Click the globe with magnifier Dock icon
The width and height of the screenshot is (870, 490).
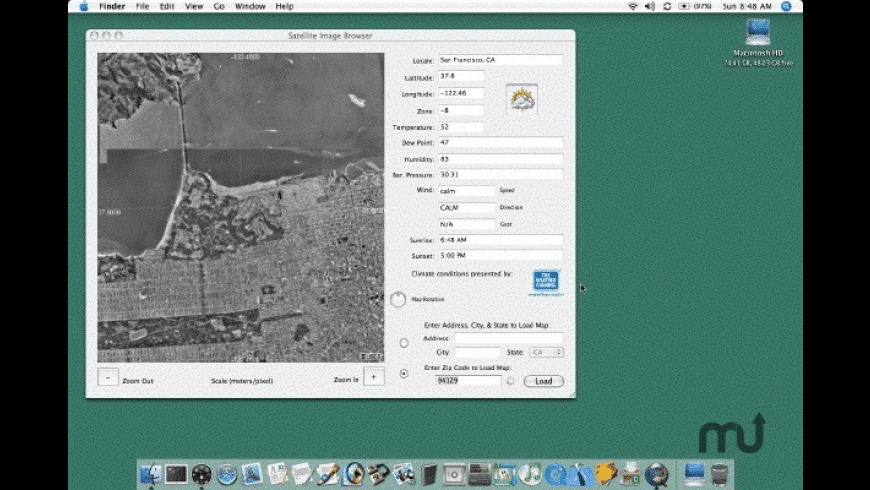point(656,475)
